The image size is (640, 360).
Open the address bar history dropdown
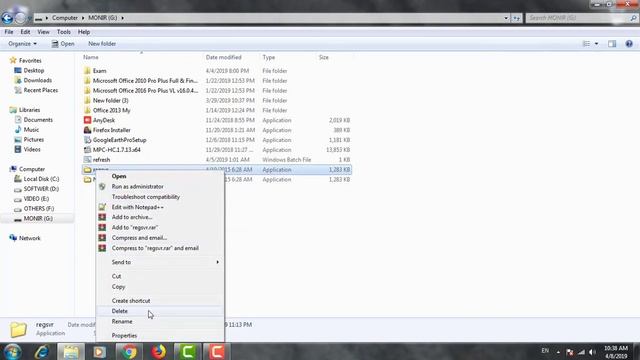pyautogui.click(x=506, y=18)
